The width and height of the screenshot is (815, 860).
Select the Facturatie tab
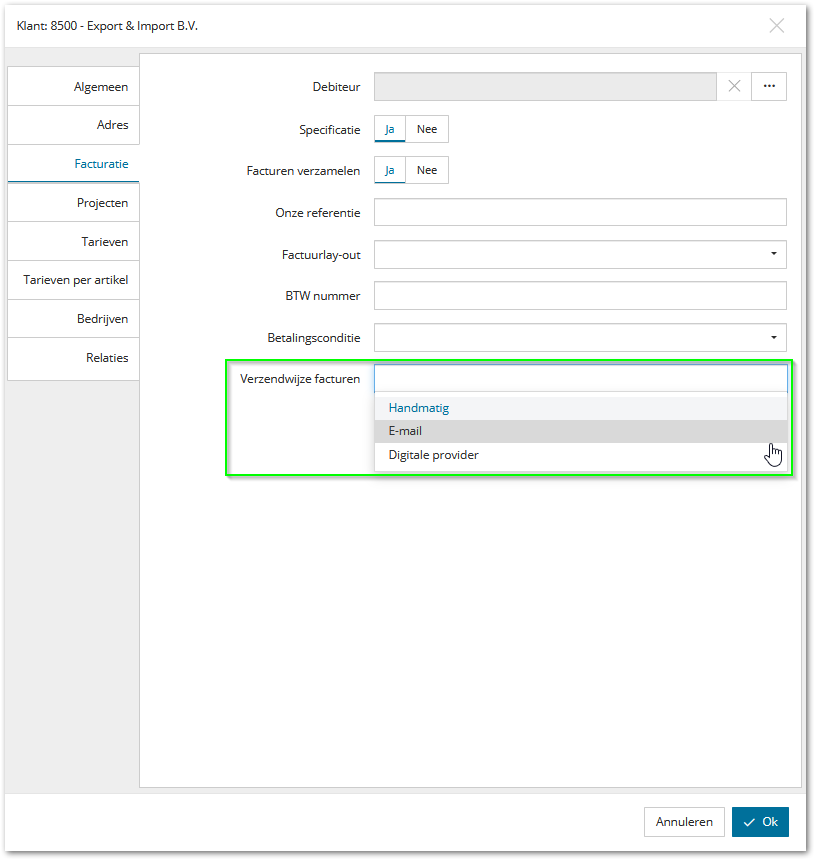point(73,163)
